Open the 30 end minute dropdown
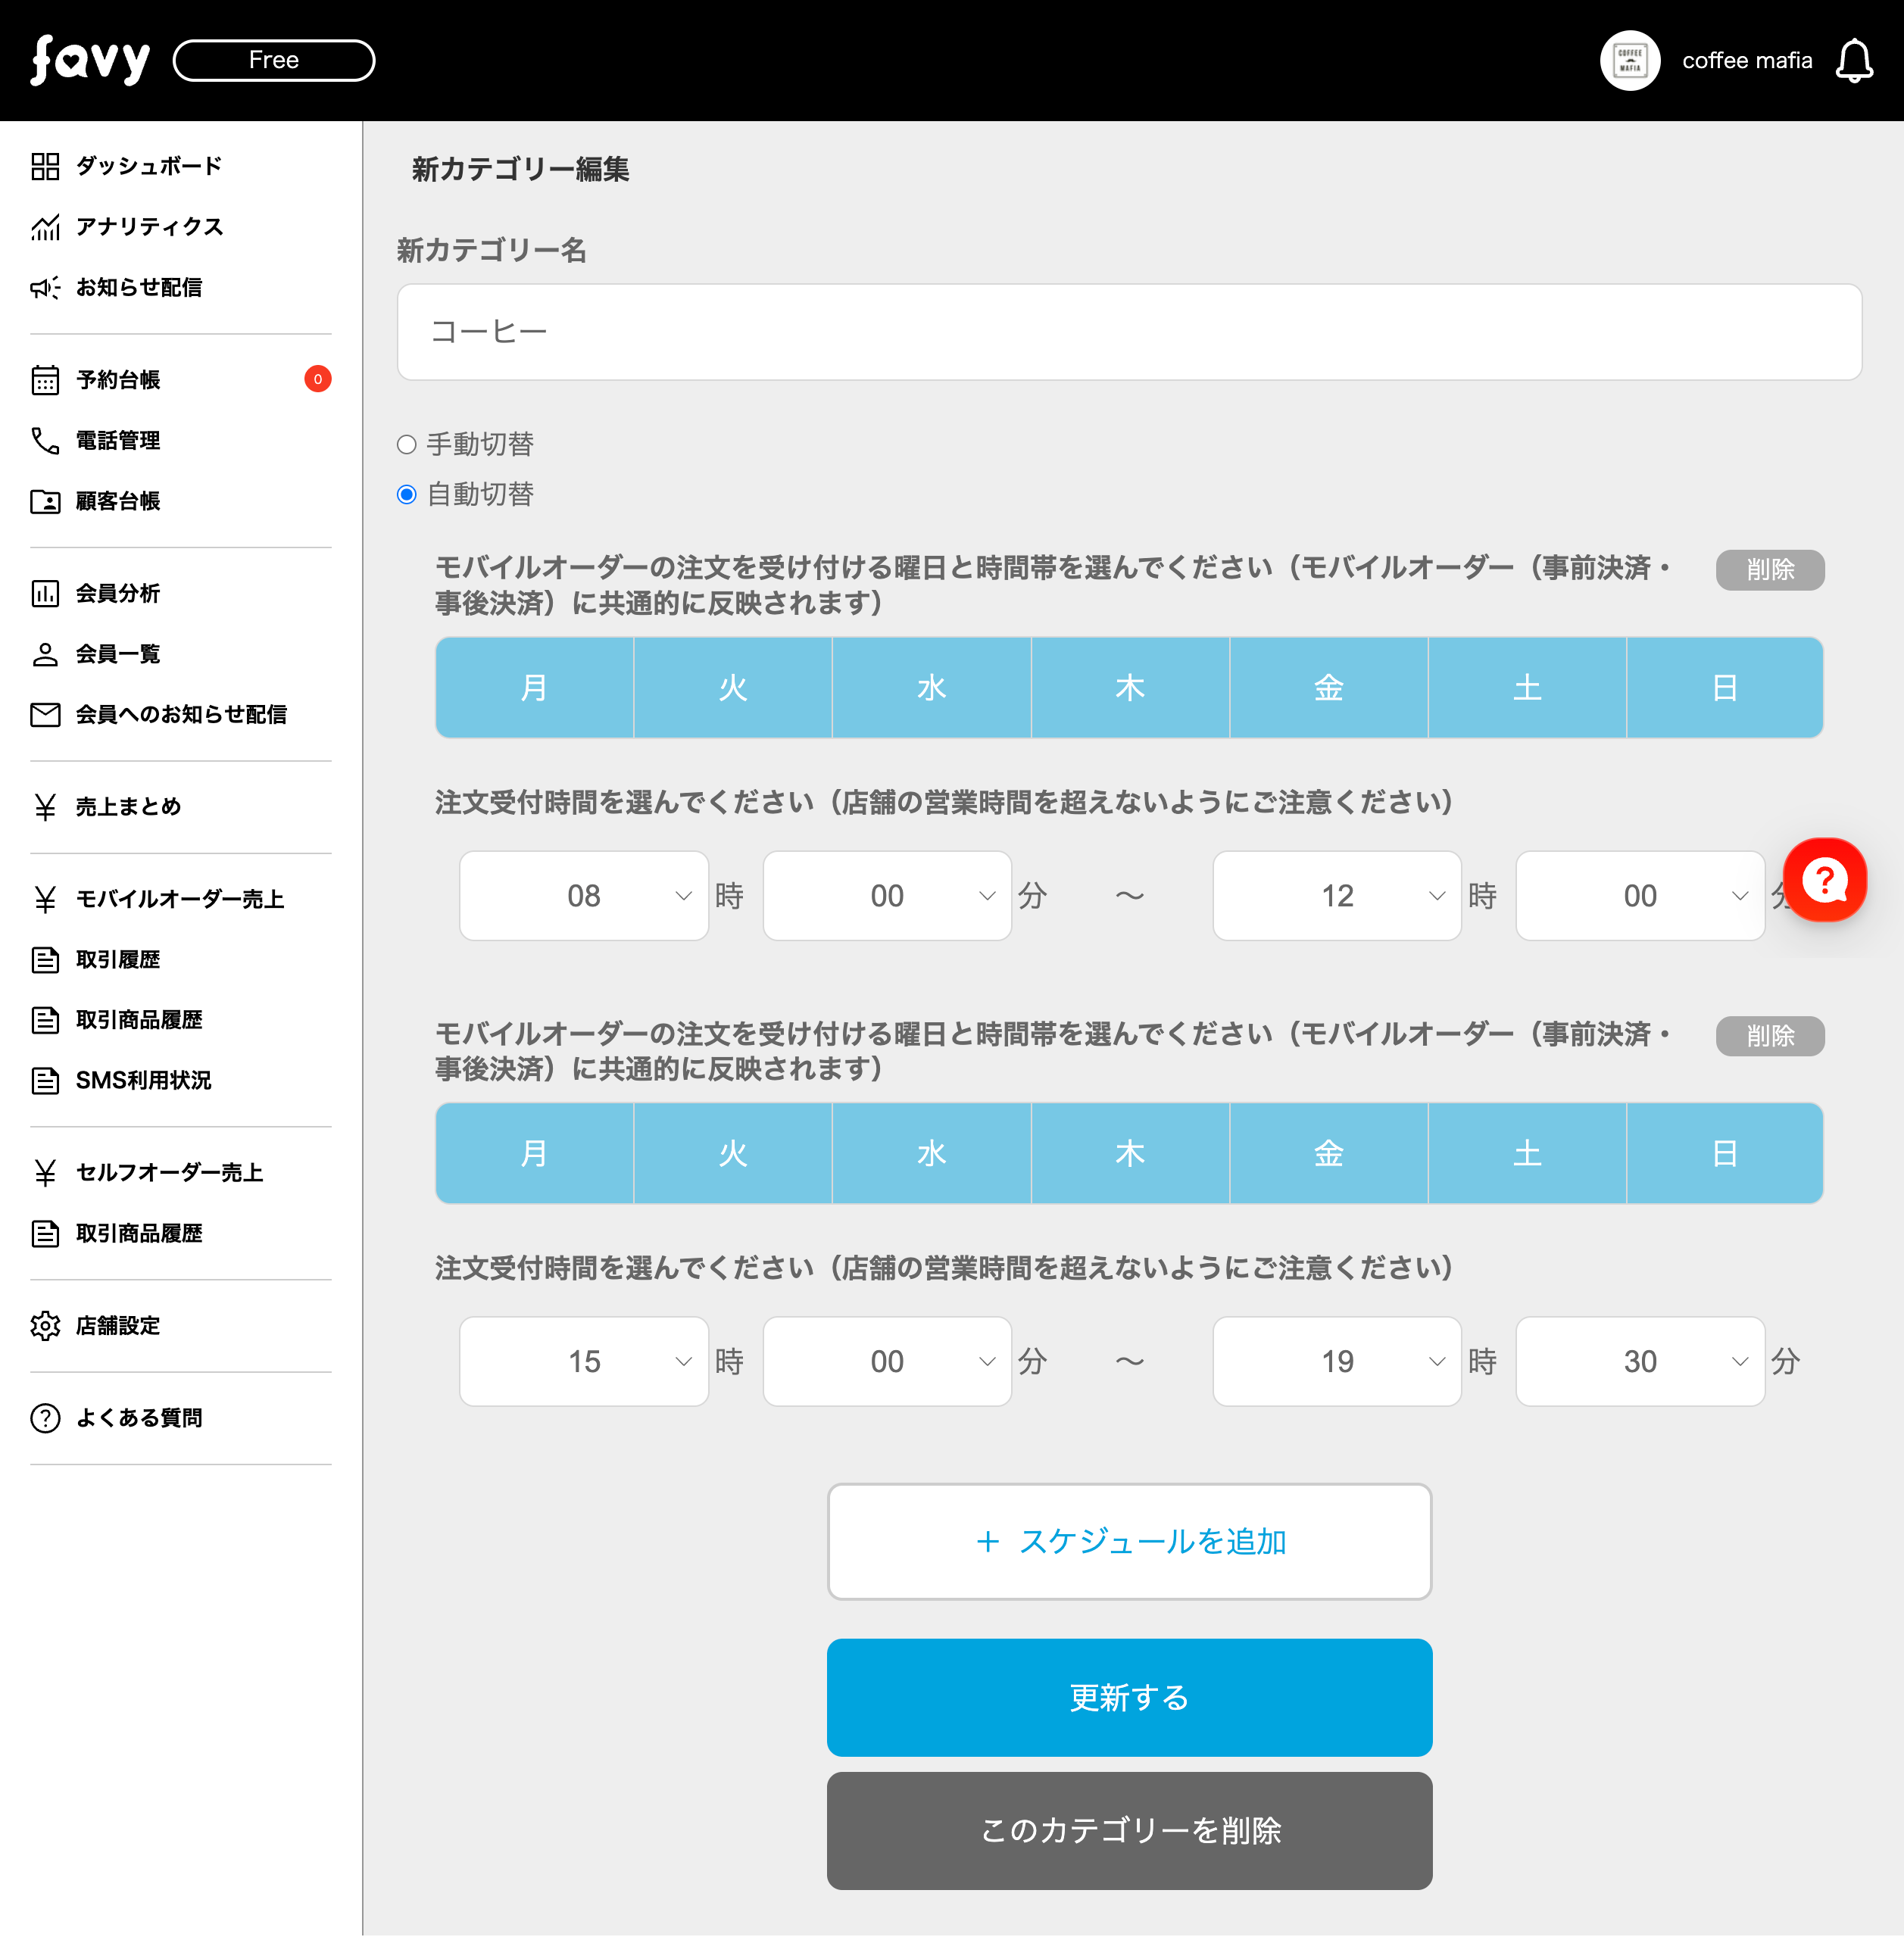This screenshot has width=1904, height=1937. 1639,1361
